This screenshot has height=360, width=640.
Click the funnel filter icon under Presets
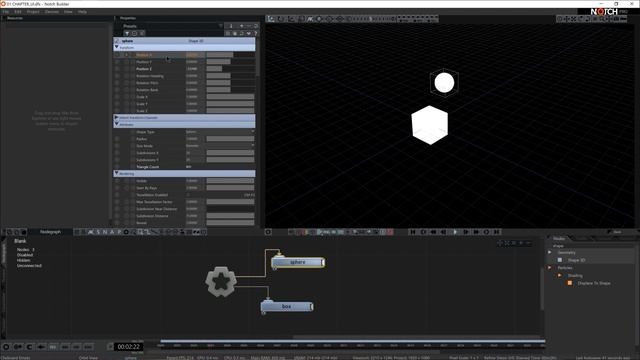point(127,33)
